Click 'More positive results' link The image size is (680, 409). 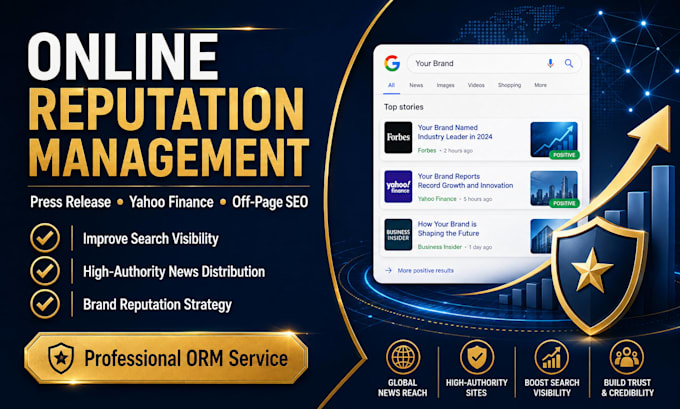(425, 270)
